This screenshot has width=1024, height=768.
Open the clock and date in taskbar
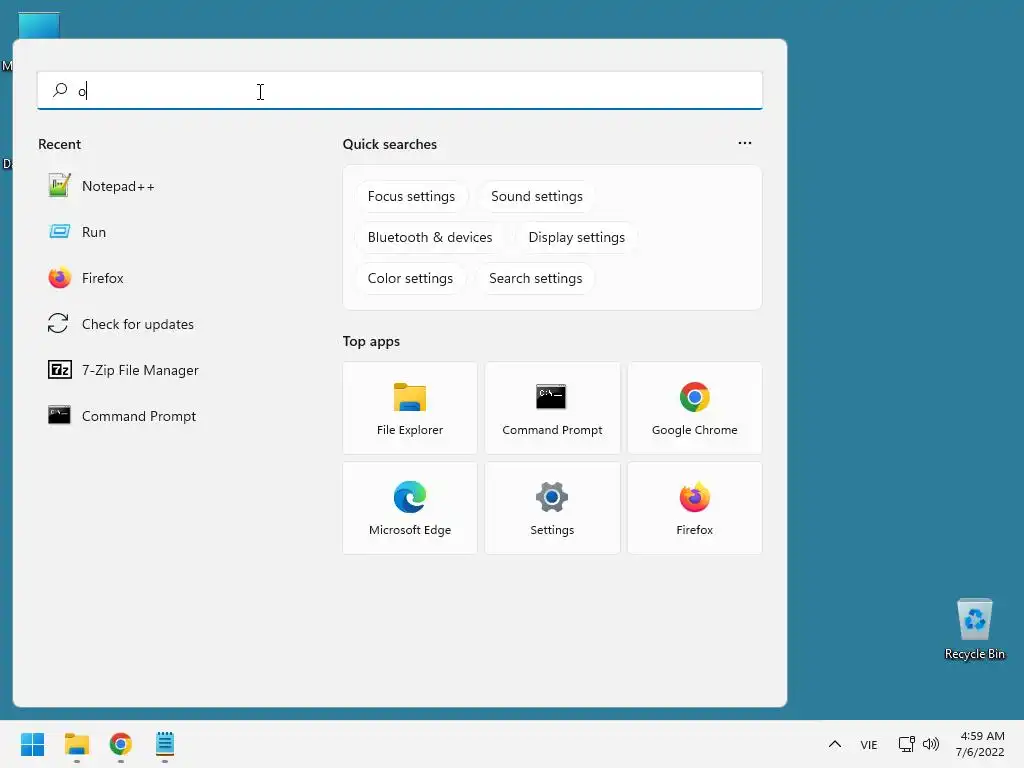[980, 744]
